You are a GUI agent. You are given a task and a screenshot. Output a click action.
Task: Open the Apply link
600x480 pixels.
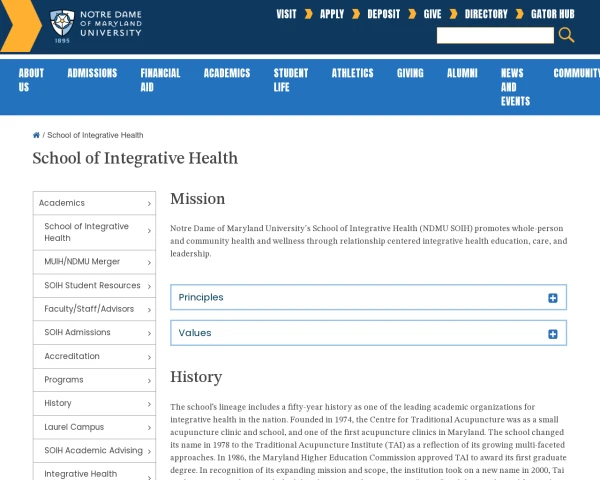tap(332, 14)
